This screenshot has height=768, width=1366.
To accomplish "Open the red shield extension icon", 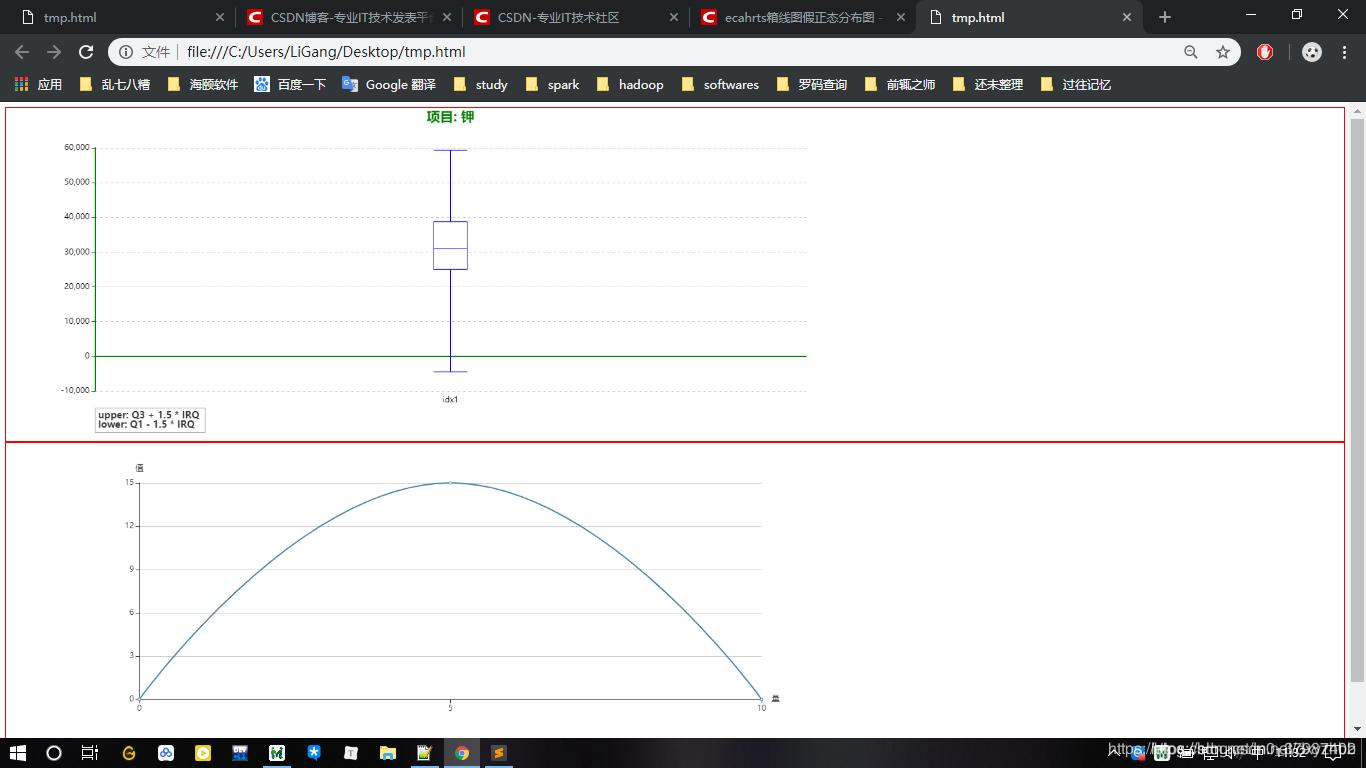I will coord(1265,52).
